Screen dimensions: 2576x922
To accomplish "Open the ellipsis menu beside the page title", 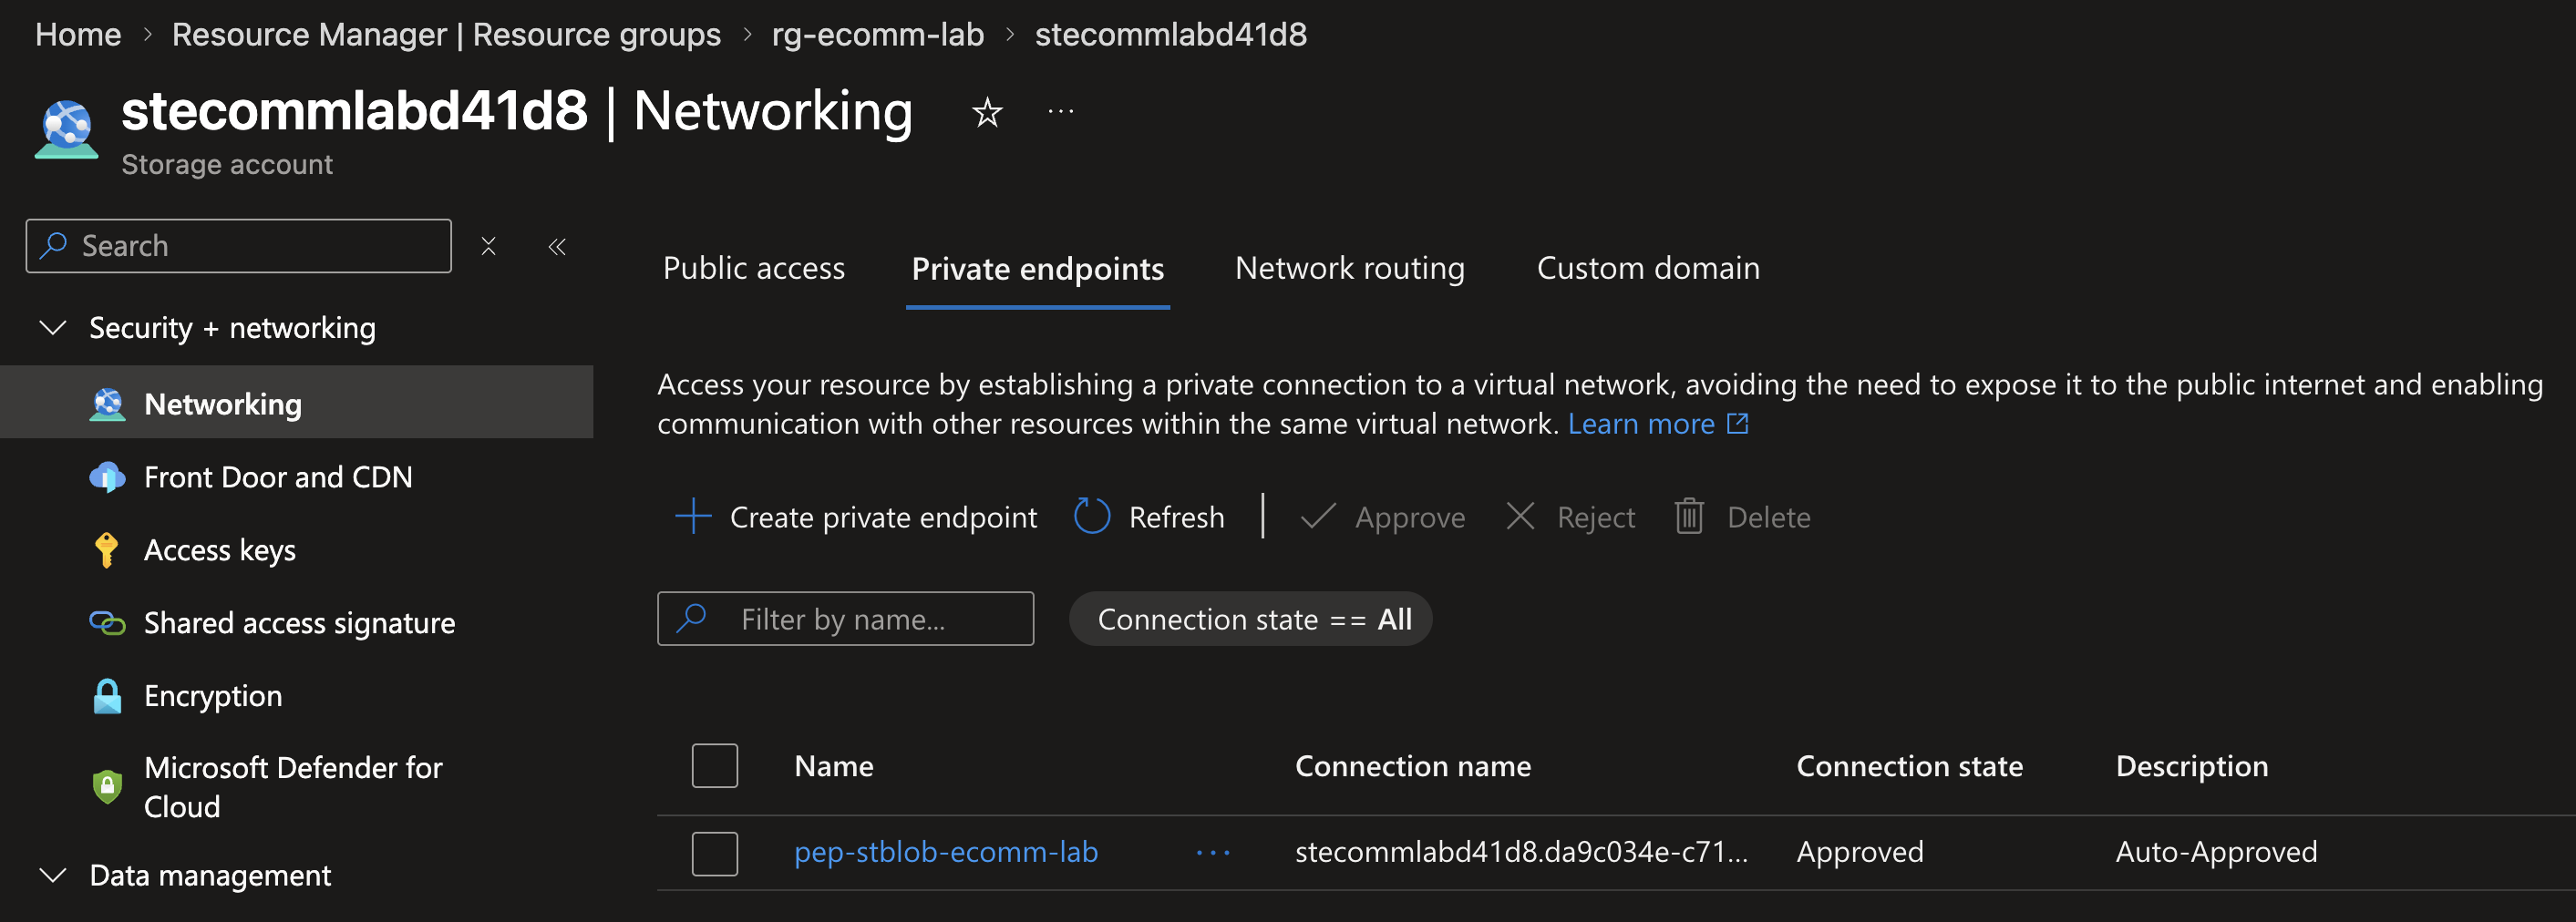I will tap(1060, 112).
